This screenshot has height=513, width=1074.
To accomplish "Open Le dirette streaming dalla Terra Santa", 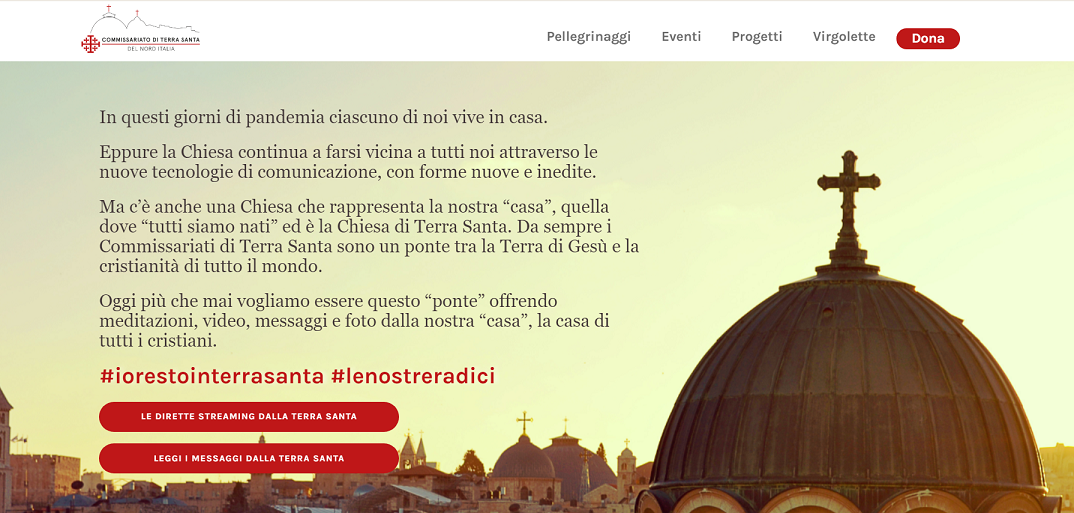I will coord(249,416).
